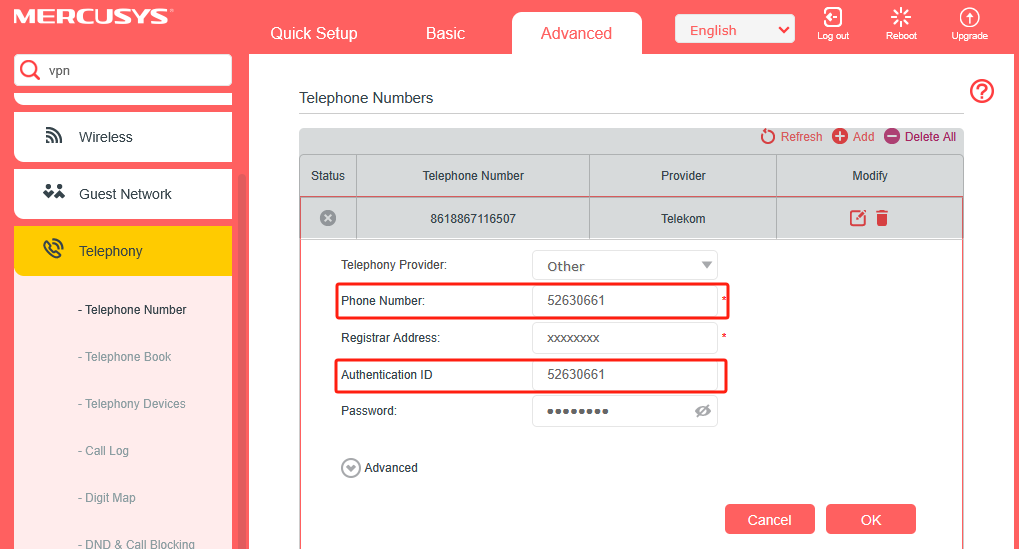This screenshot has width=1019, height=549.
Task: Click the Phone Number input field
Action: pos(625,300)
